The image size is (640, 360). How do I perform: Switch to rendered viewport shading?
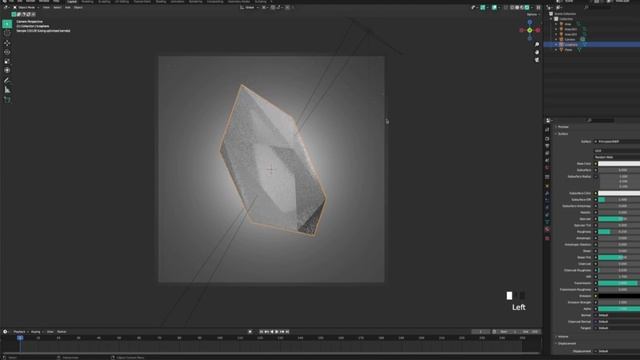pyautogui.click(x=527, y=7)
